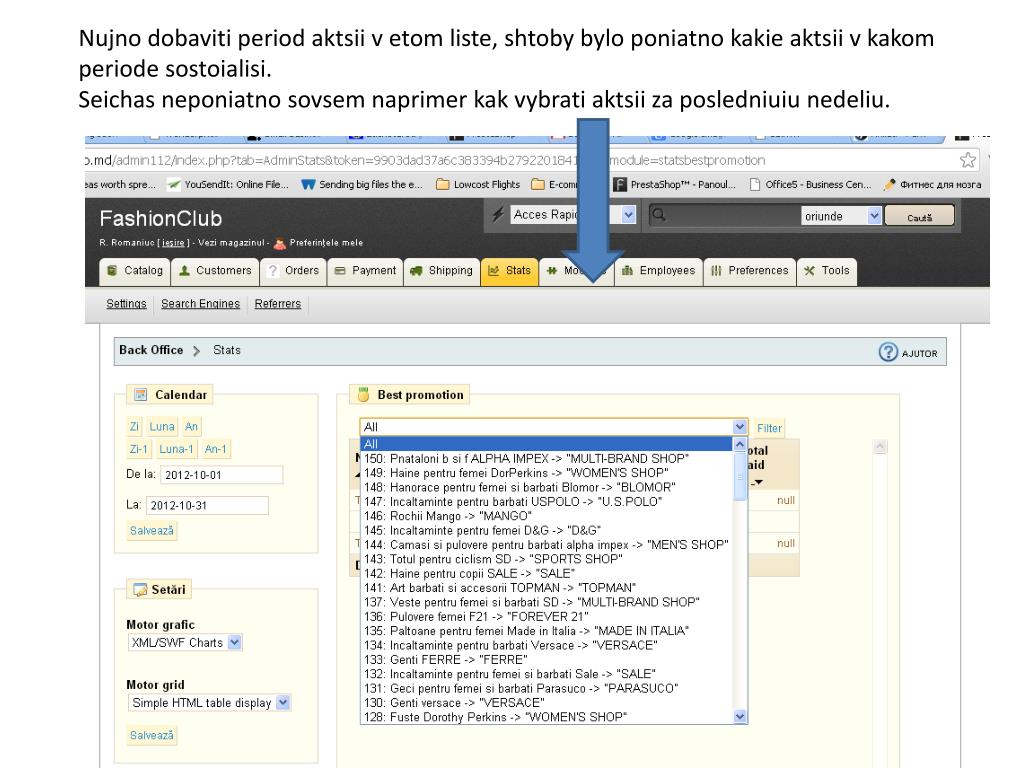Select the Luna-1 calendar shortcut

(176, 449)
